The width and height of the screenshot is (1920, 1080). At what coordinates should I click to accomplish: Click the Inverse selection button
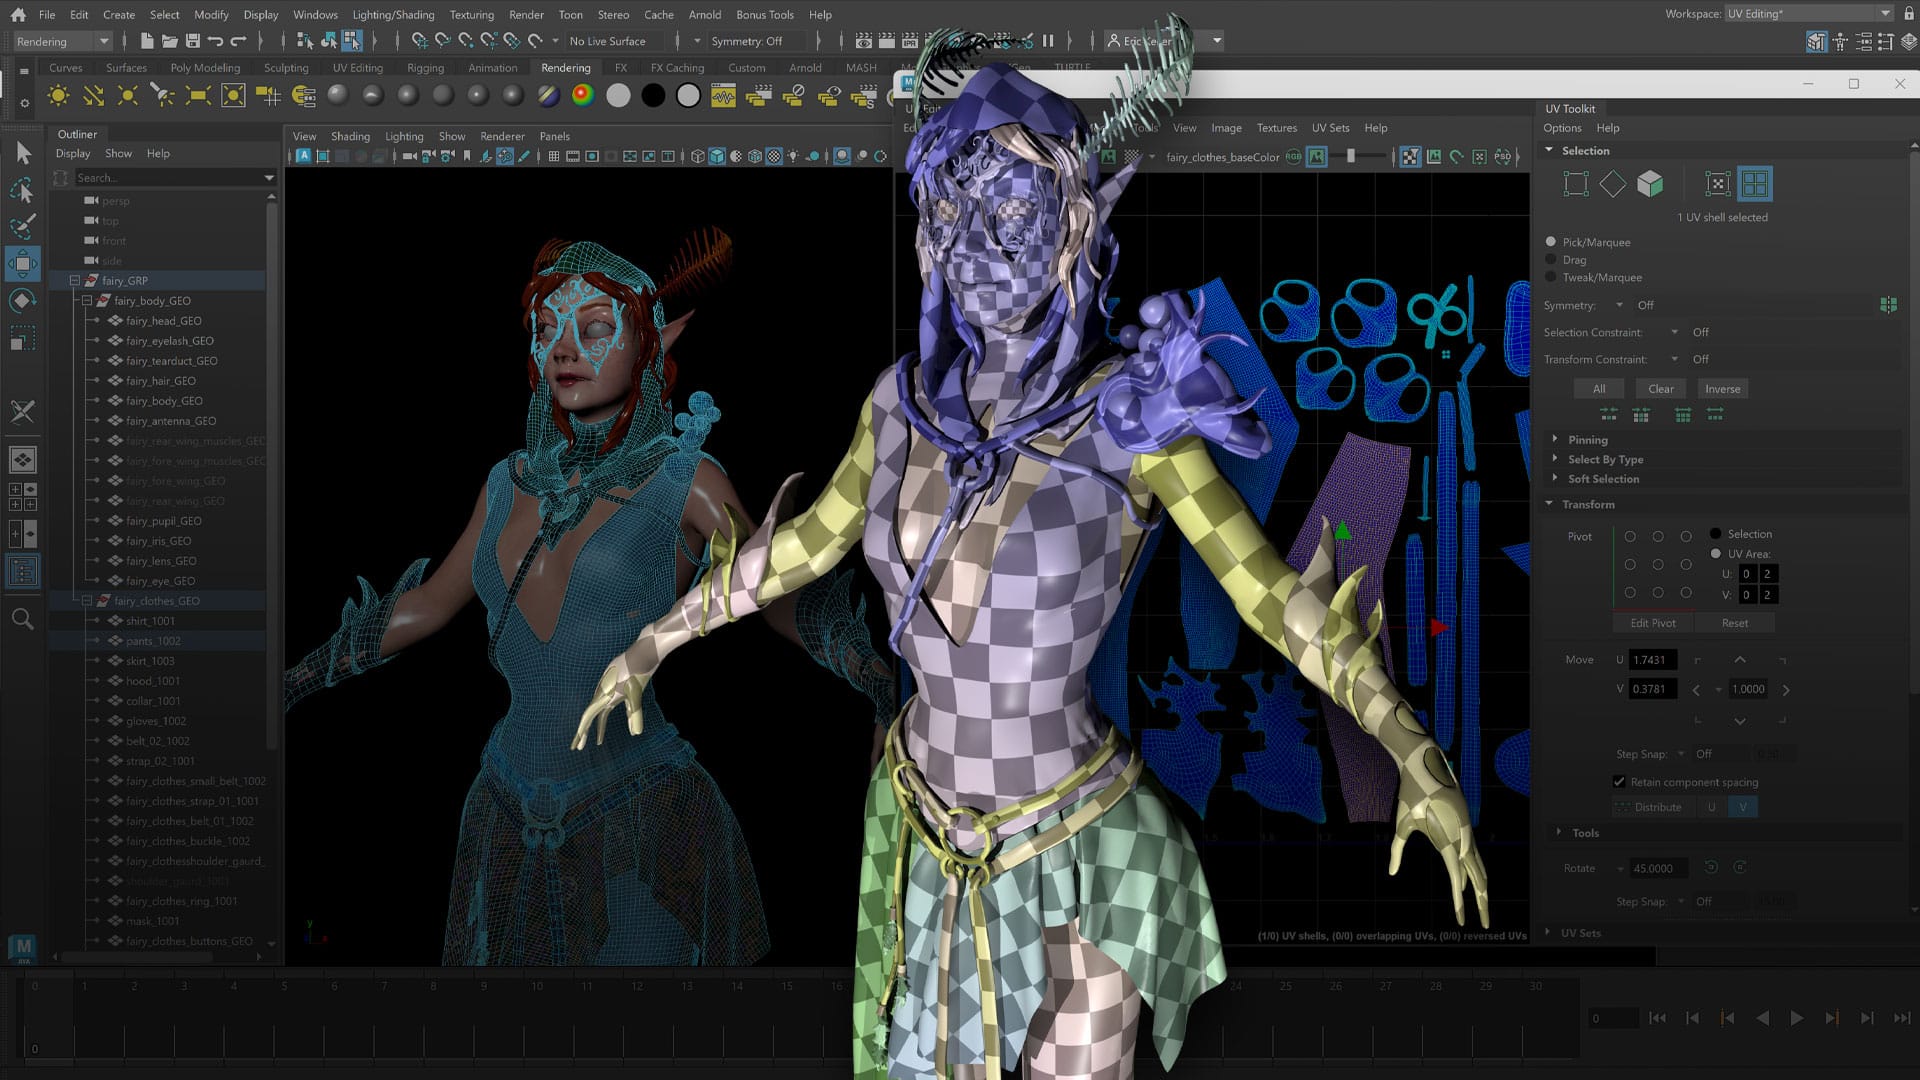pos(1723,388)
